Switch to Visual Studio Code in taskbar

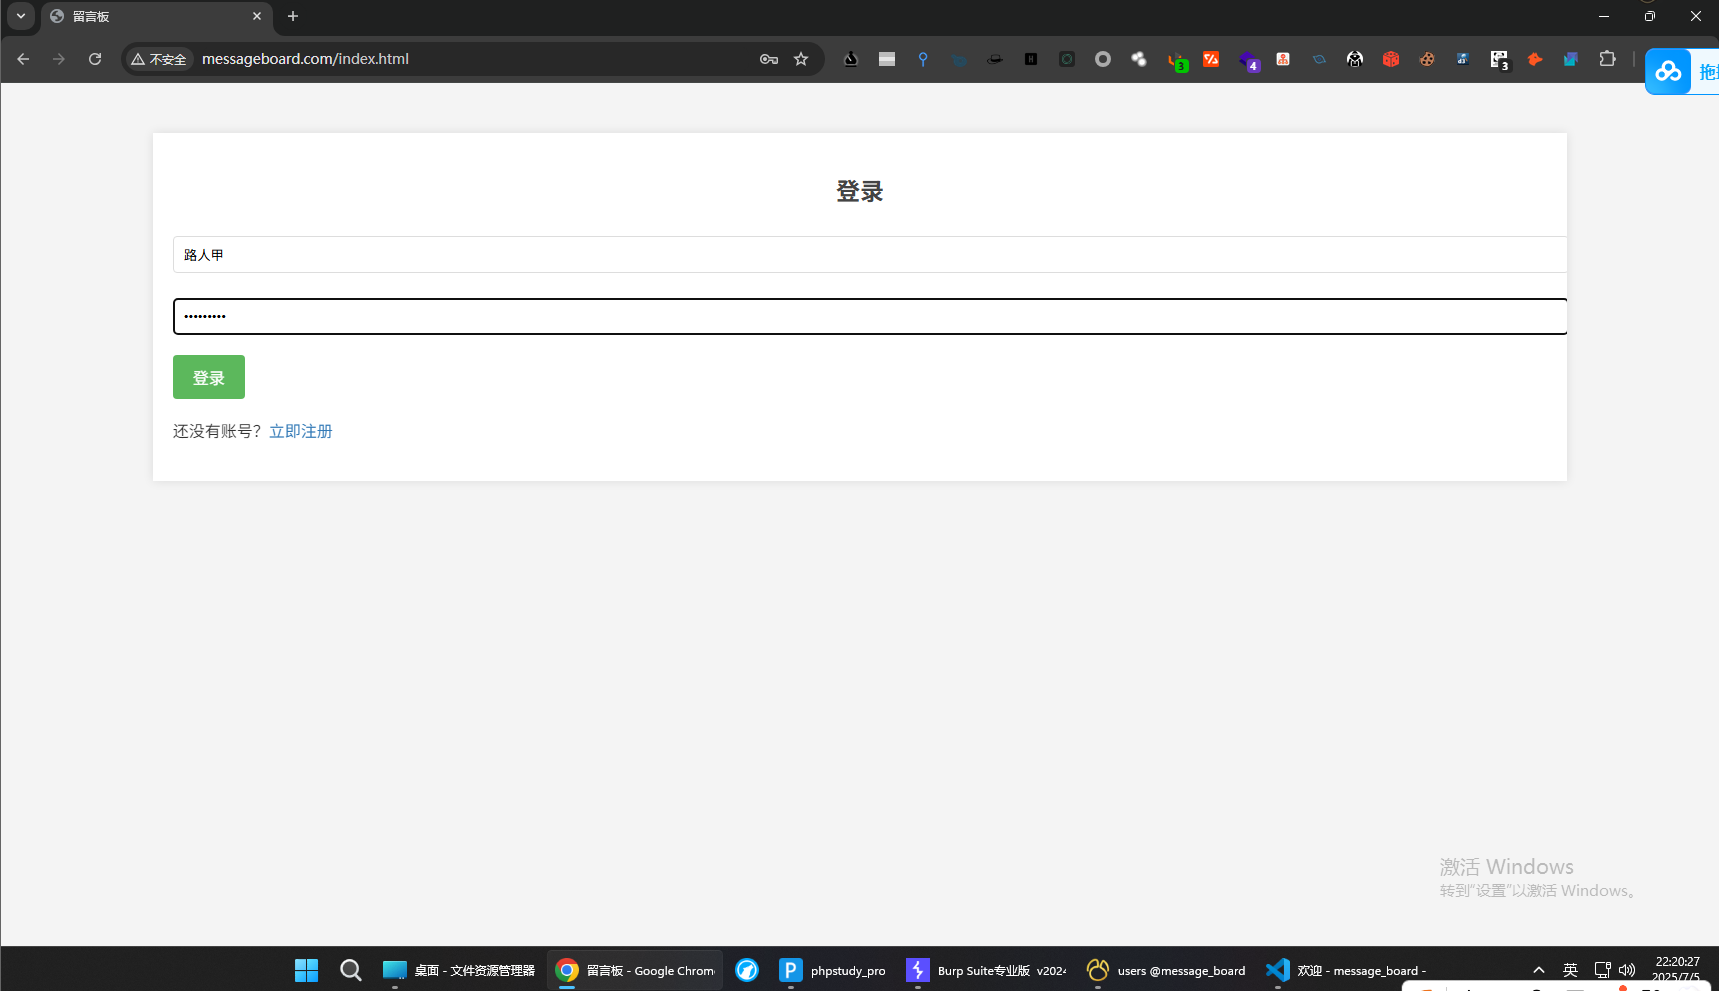1277,970
